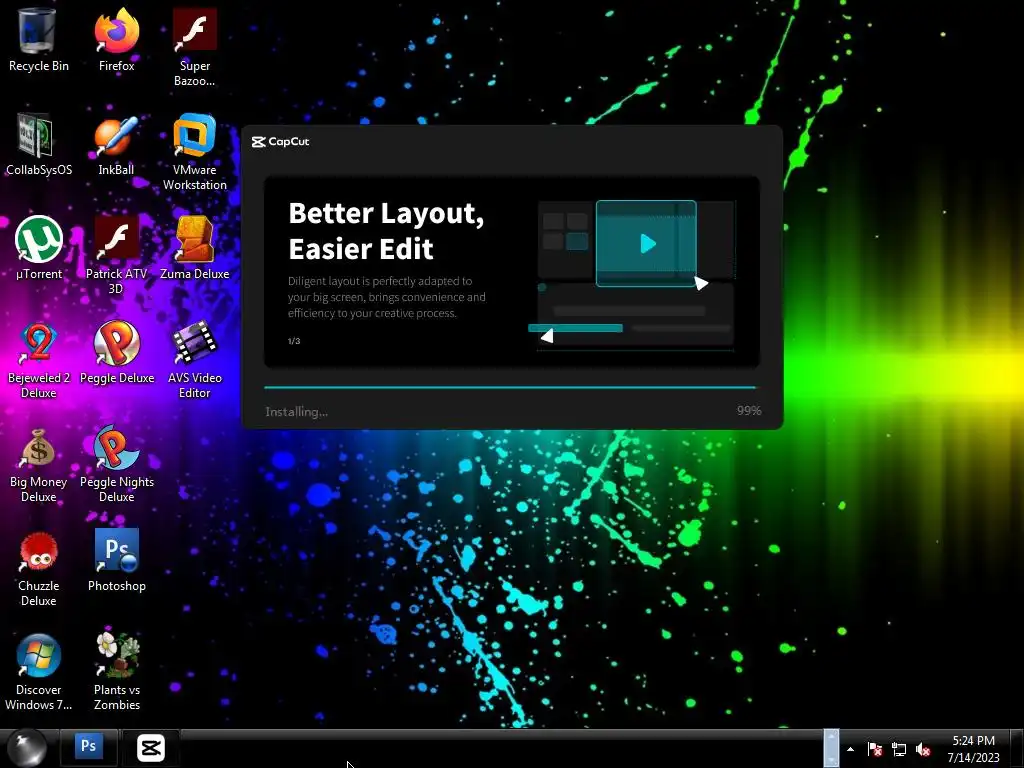Open the clock showing 5:24 PM

pyautogui.click(x=973, y=749)
